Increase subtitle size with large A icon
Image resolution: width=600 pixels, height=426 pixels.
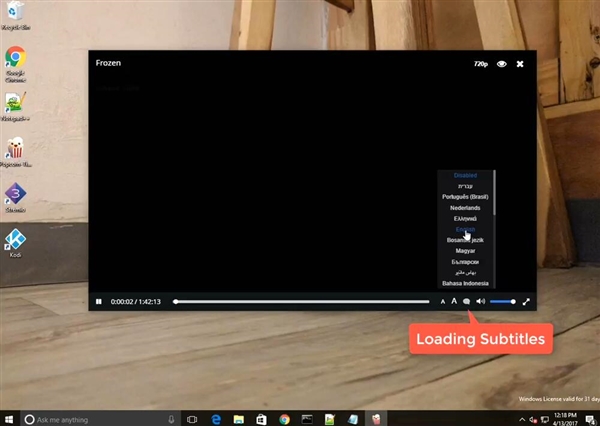(x=454, y=301)
